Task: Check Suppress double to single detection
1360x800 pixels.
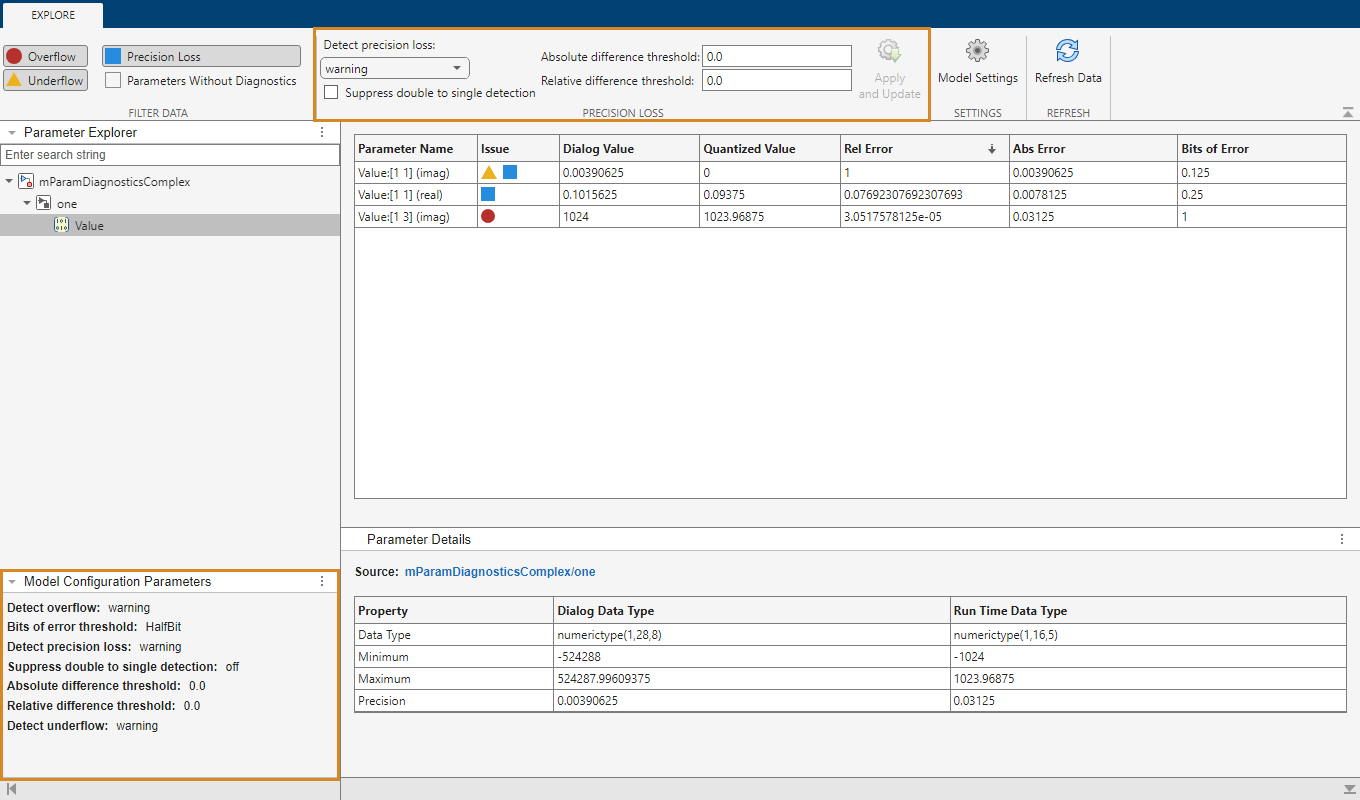Action: pyautogui.click(x=331, y=93)
